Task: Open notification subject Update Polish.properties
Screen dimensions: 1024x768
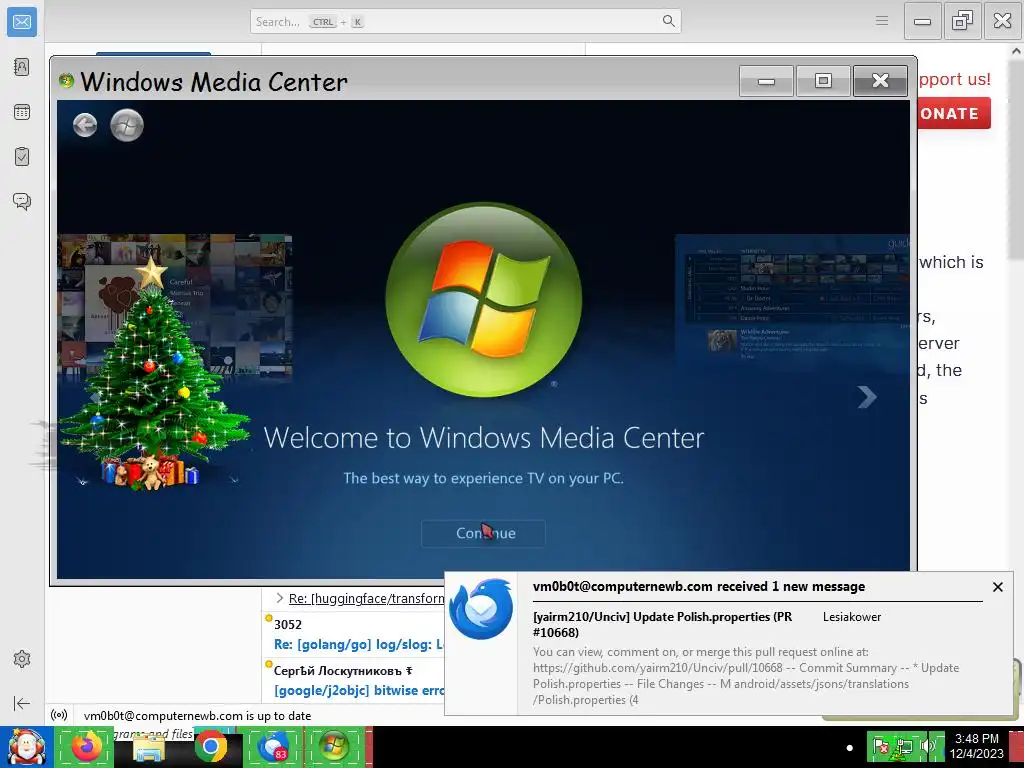Action: coord(662,624)
